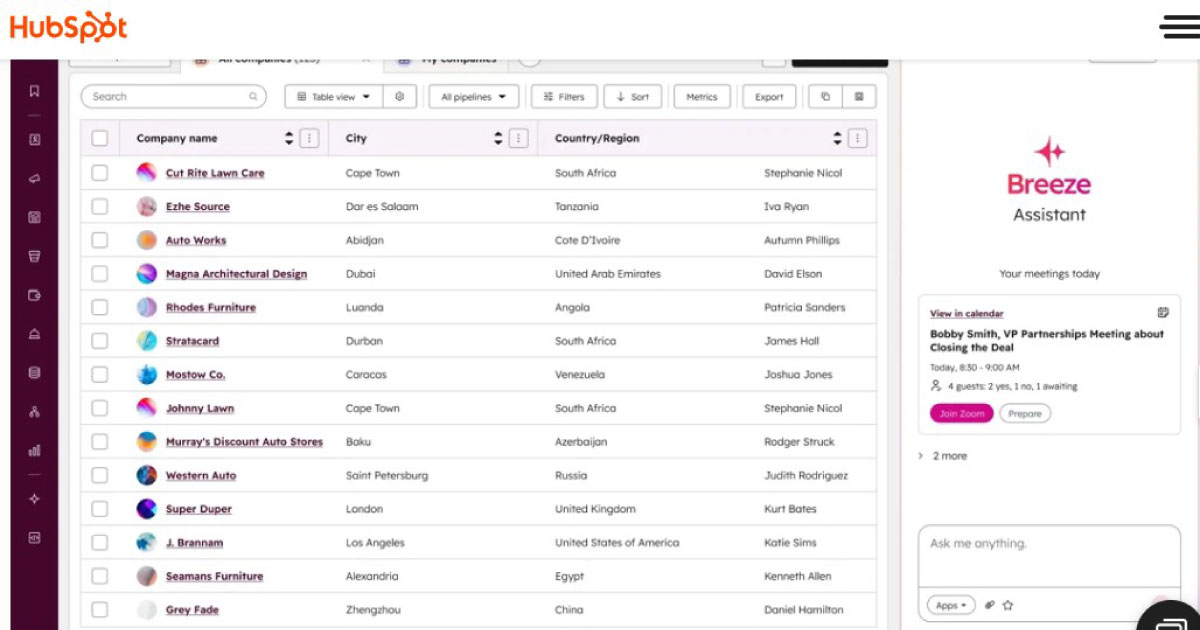Viewport: 1200px width, 630px height.
Task: Open the contacts icon in the sidebar
Action: point(34,140)
